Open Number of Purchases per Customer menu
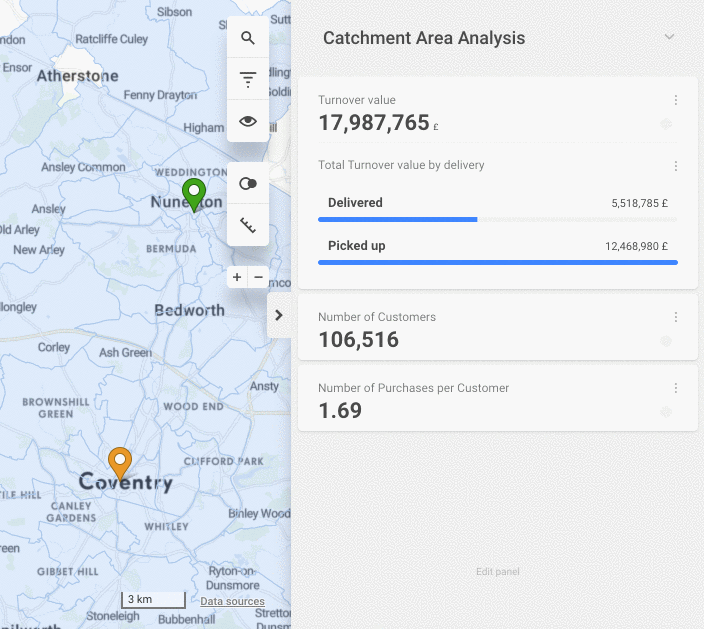Screen dimensions: 704x629 coord(676,388)
